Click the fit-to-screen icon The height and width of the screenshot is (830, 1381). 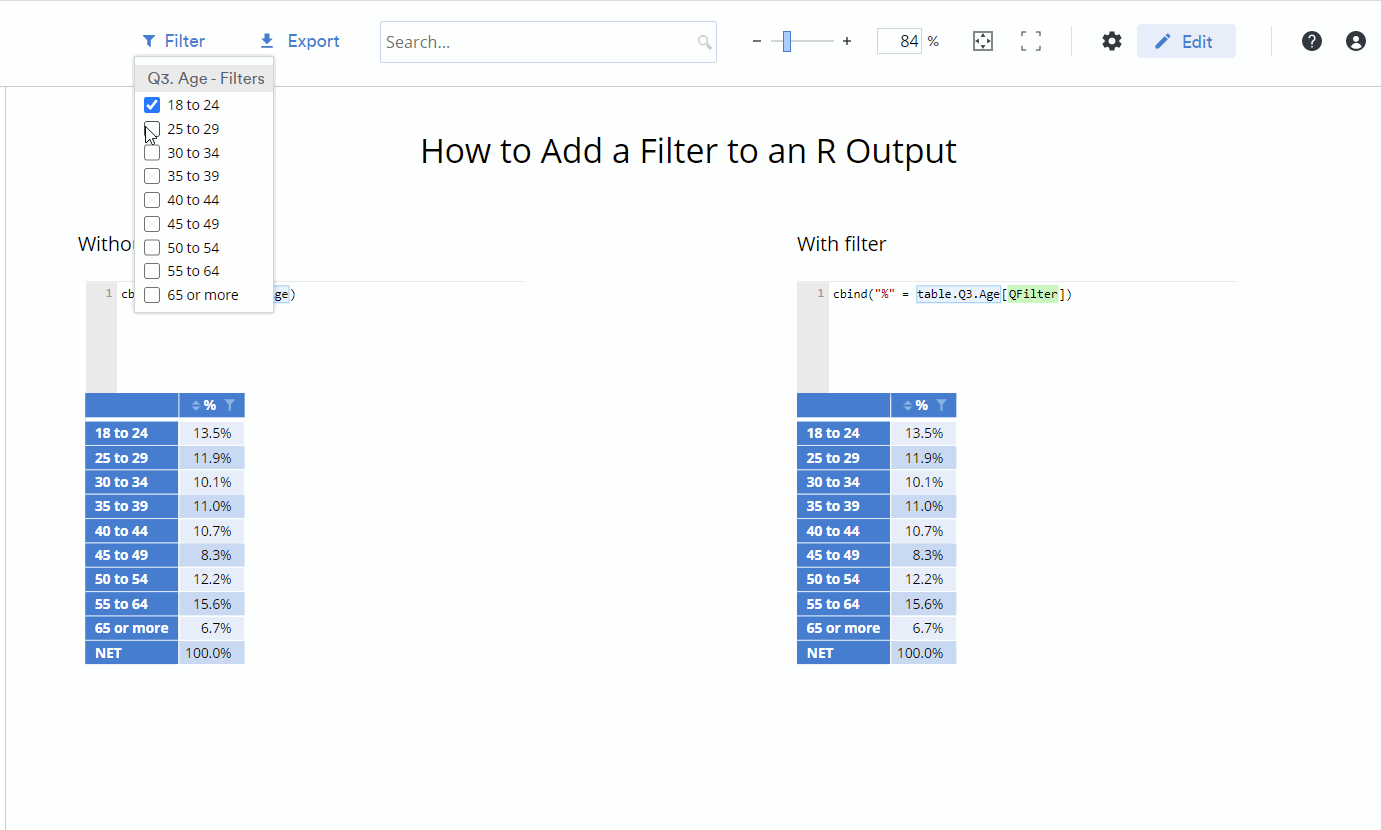983,41
